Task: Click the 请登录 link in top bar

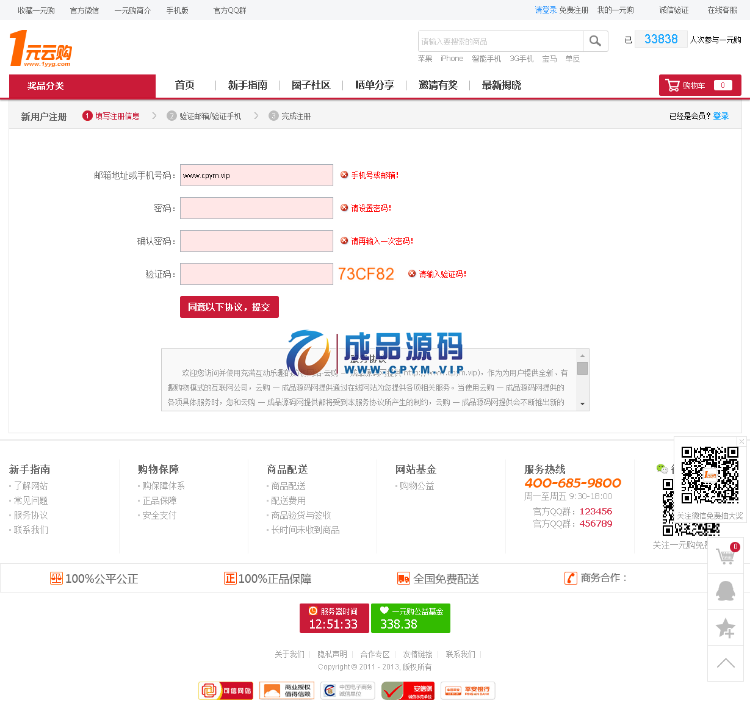Action: click(x=545, y=10)
